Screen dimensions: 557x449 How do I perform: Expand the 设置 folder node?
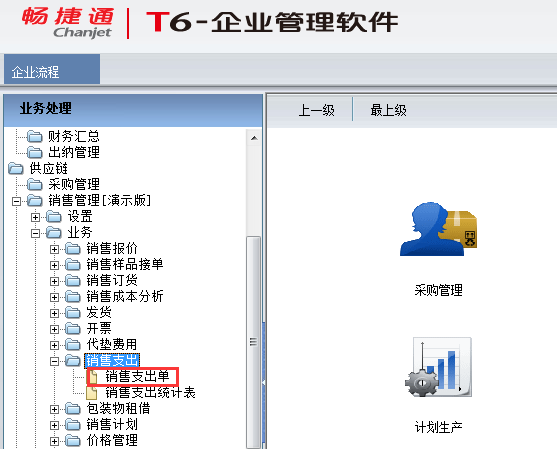[35, 217]
